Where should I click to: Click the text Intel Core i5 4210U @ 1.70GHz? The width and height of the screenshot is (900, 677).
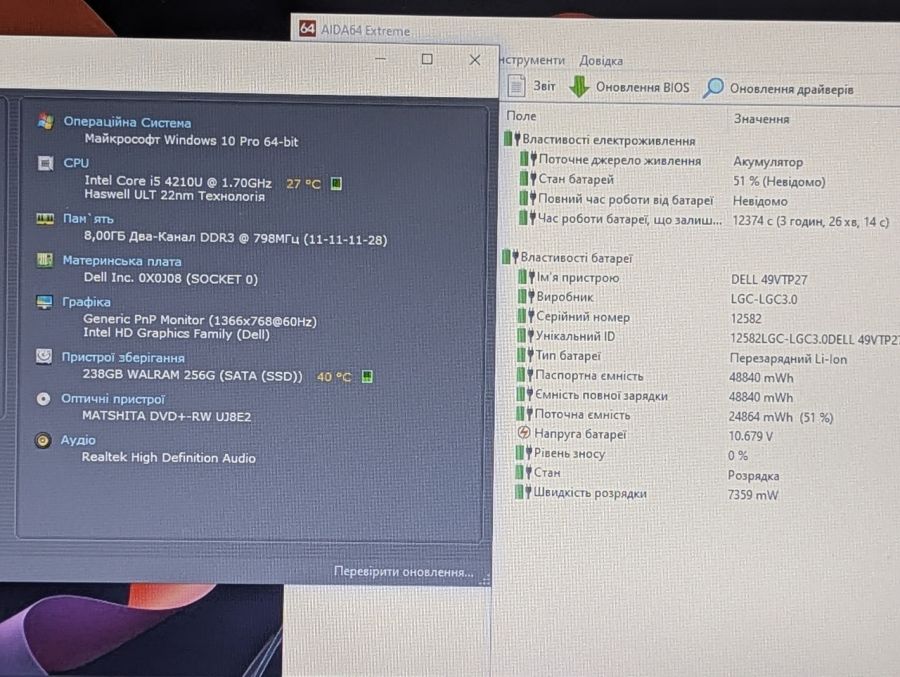[x=178, y=182]
